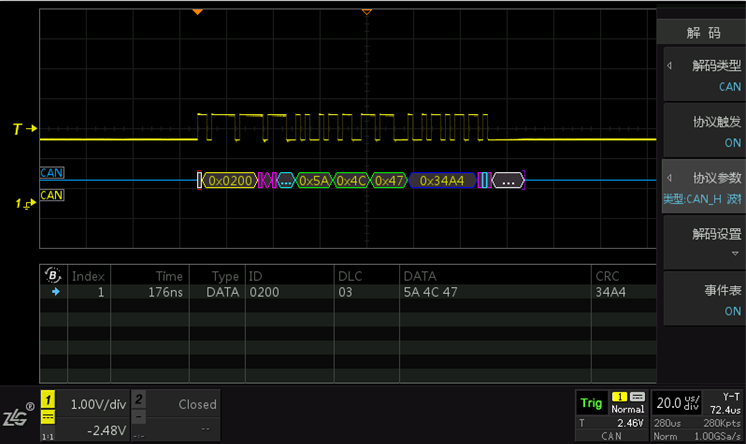Image resolution: width=746 pixels, height=444 pixels.
Task: Click the hollow orange center time marker
Action: (x=366, y=12)
